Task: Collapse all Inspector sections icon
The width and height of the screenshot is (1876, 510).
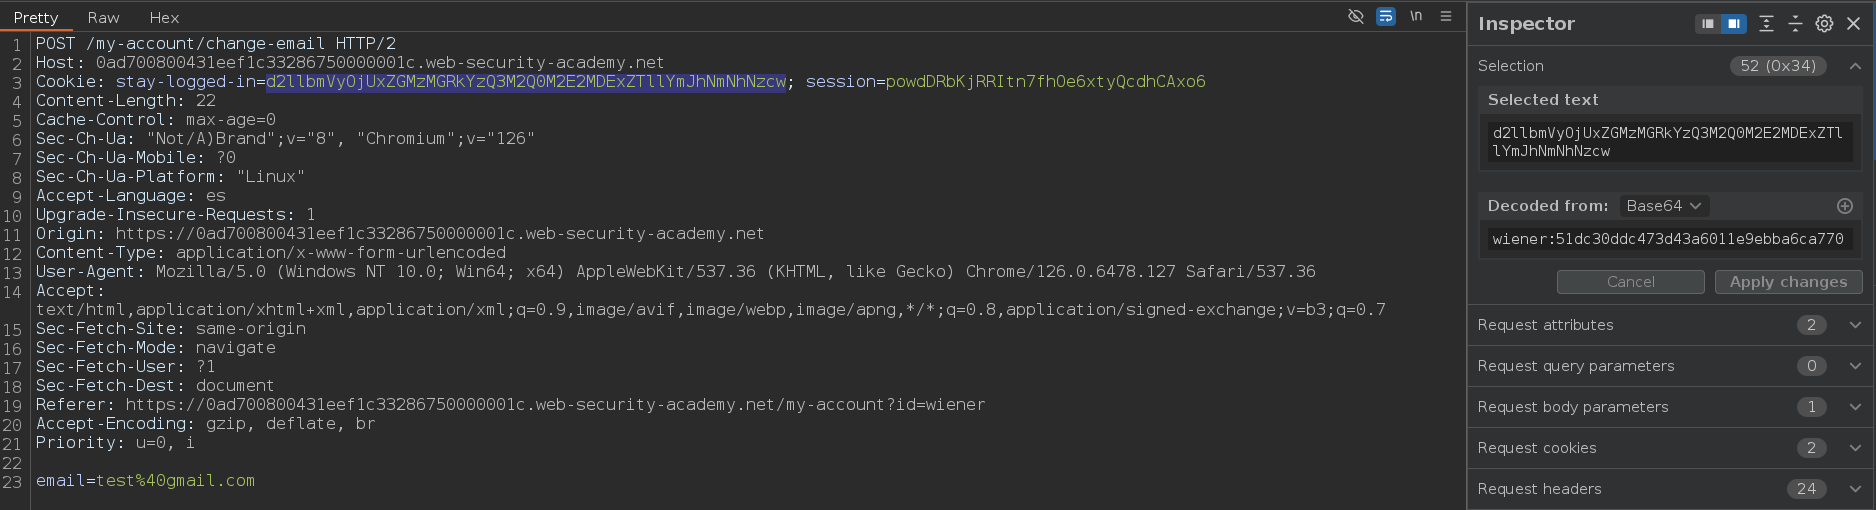Action: (x=1795, y=23)
